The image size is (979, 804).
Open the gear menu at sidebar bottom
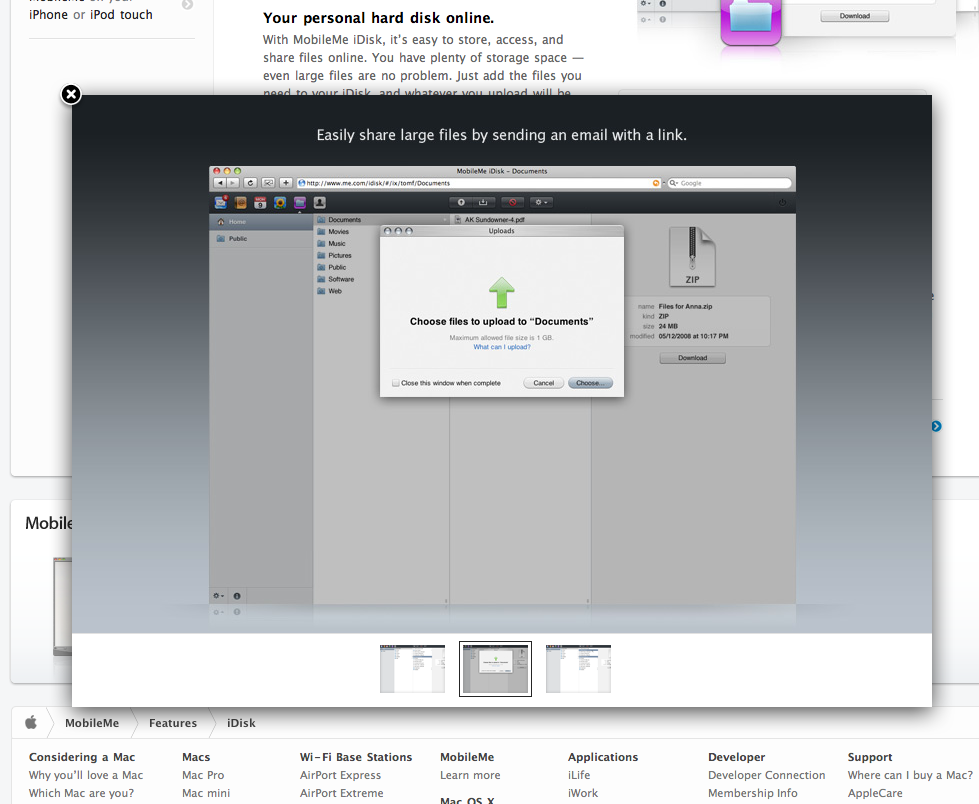pos(218,596)
